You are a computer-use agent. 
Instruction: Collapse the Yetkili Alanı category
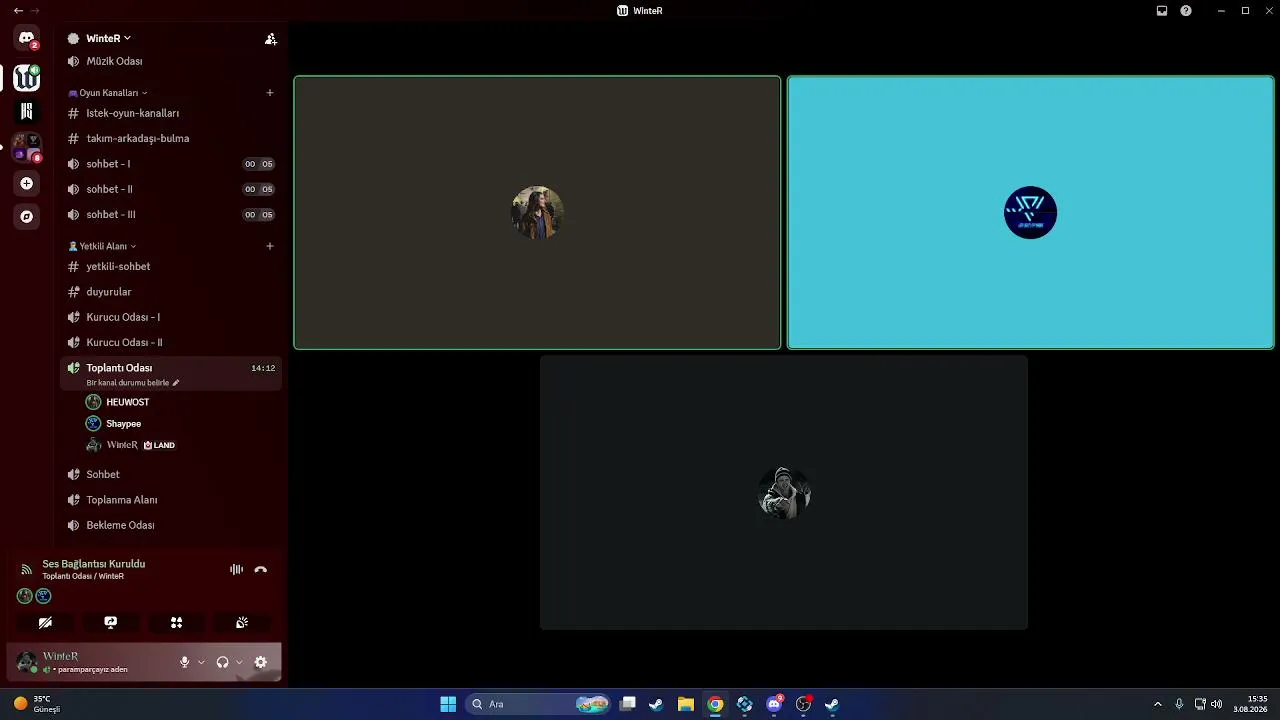(x=102, y=246)
